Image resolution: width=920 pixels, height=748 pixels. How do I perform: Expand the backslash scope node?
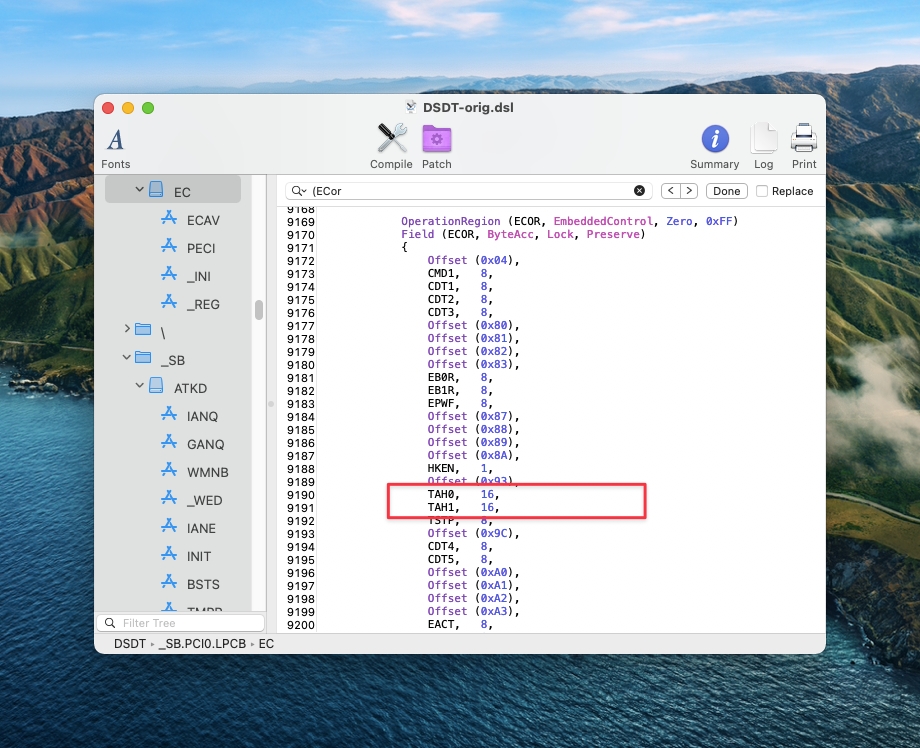coord(127,329)
